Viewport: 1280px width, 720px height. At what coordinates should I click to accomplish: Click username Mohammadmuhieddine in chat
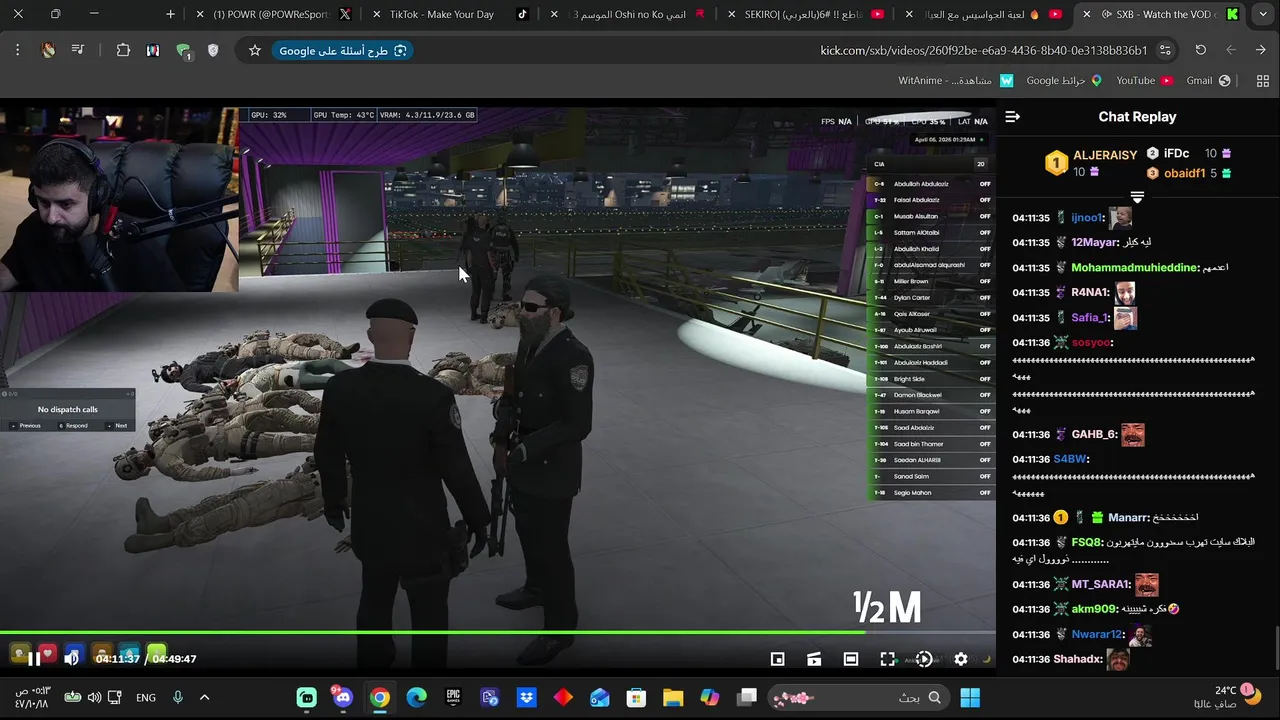coord(1134,268)
